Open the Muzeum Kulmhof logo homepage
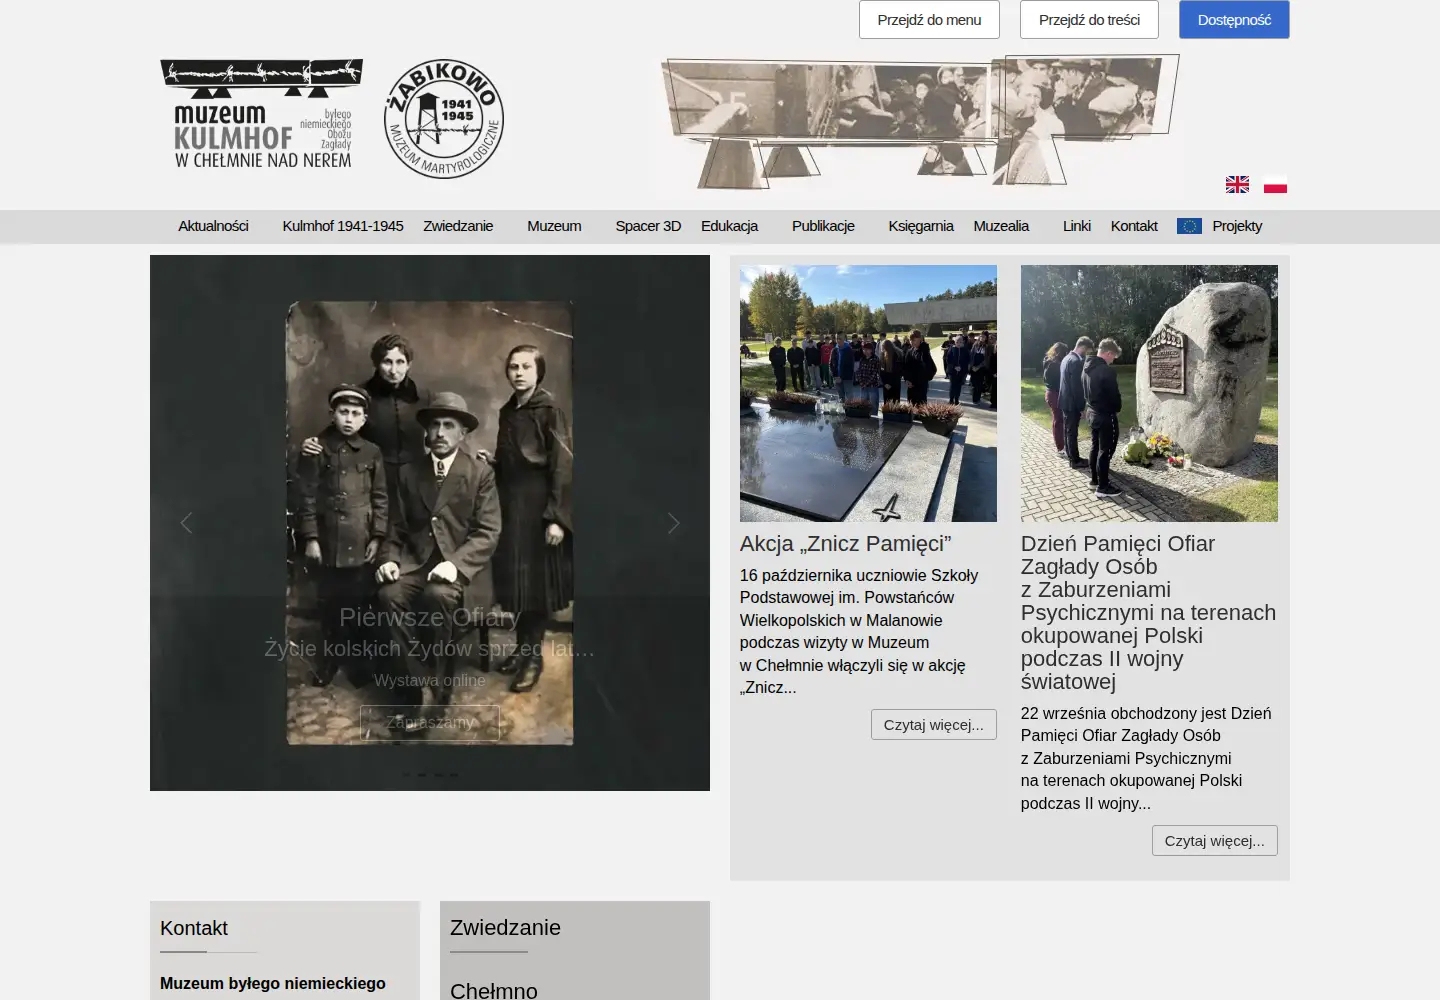This screenshot has height=1000, width=1440. tap(262, 115)
